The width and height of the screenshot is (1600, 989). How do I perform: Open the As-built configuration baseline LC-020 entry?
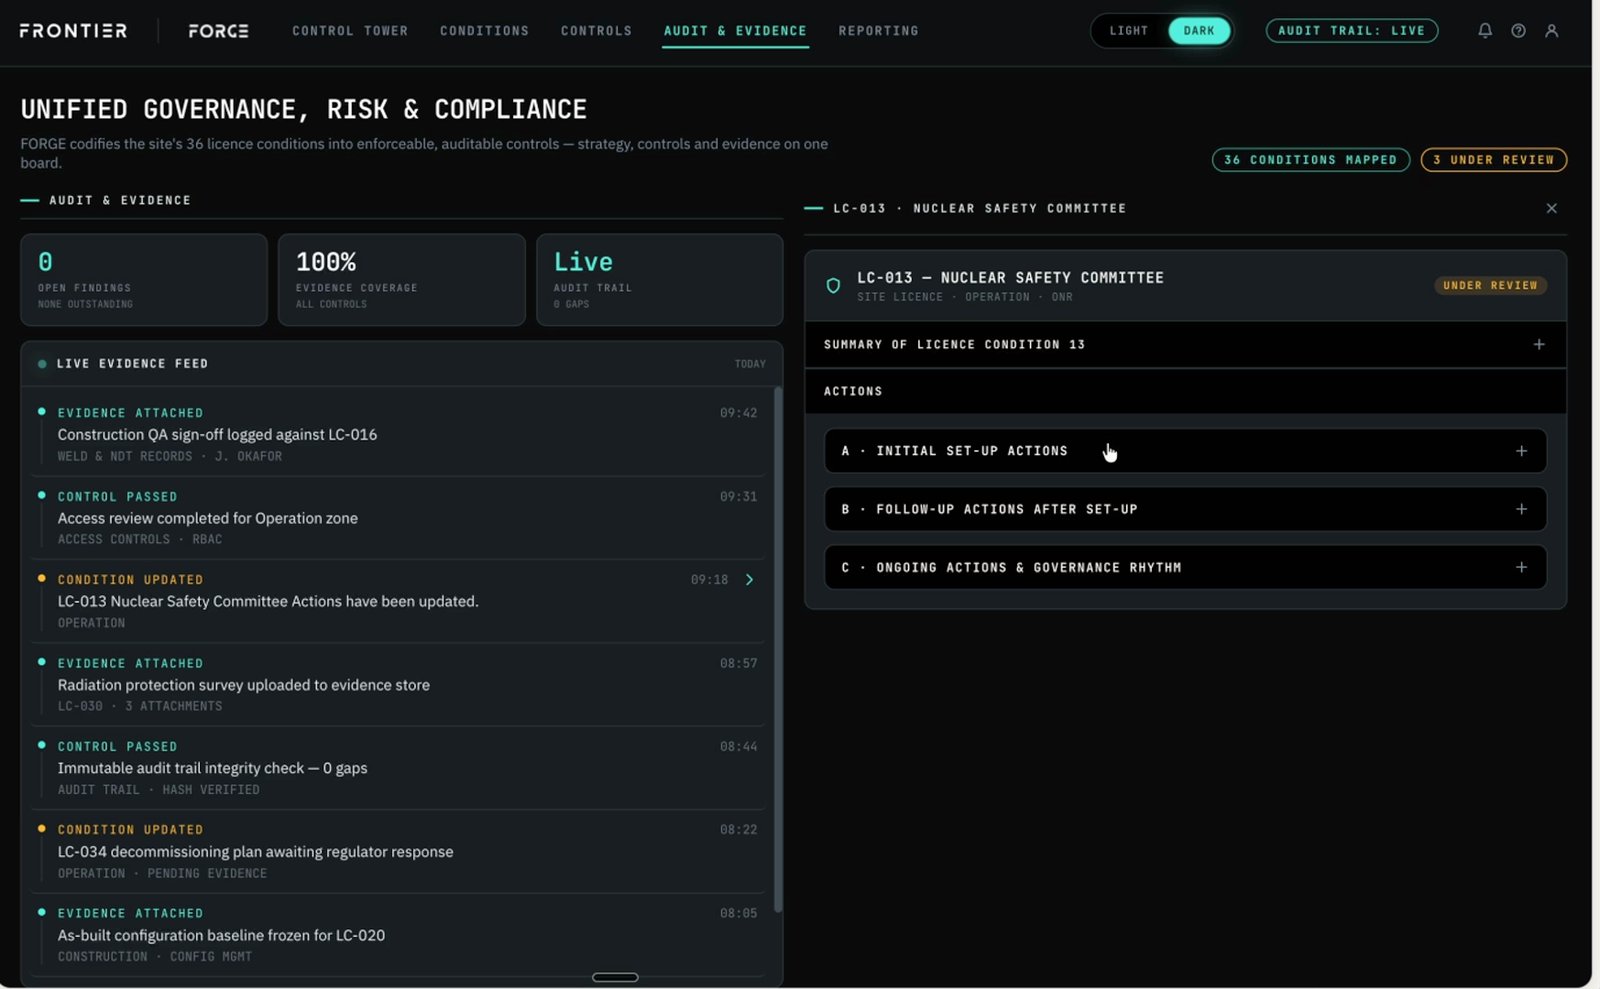398,935
